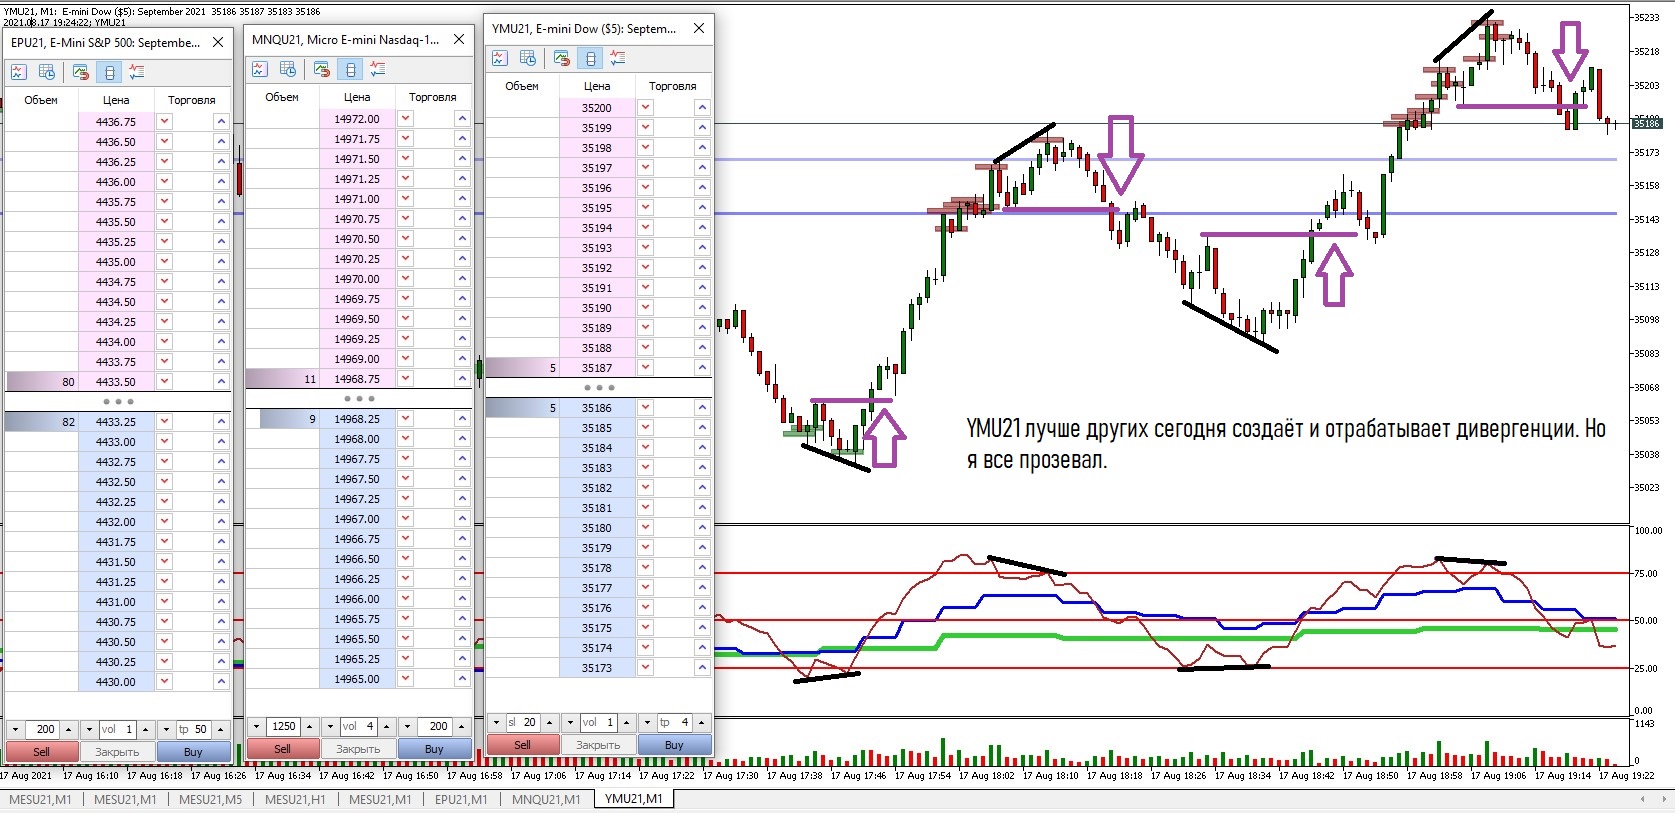Open the table-with-clock icon in YMU21 window
Screen dimensions: 1675x813
coord(528,58)
